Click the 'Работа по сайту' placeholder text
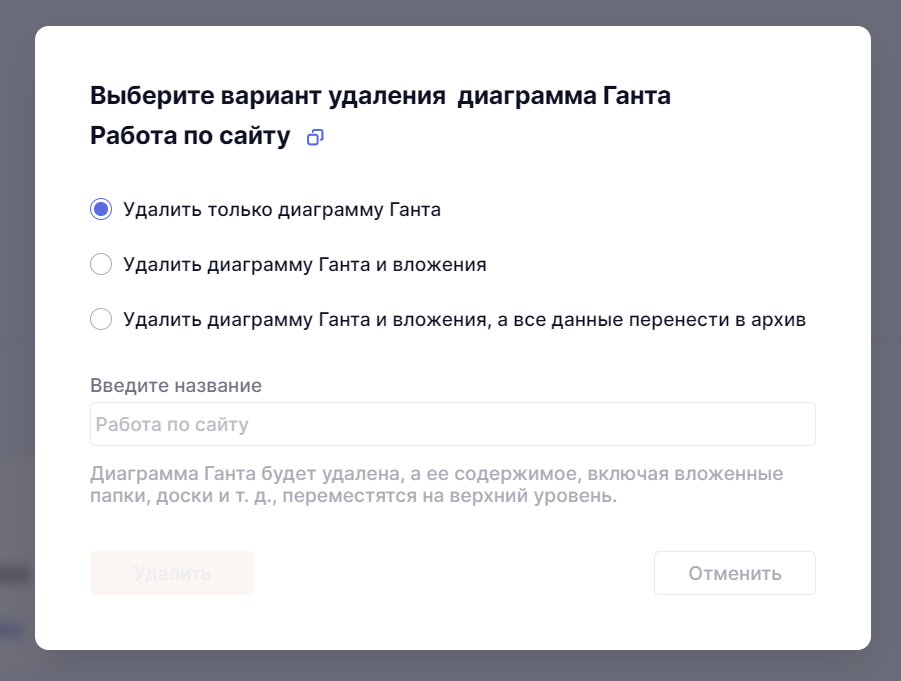Viewport: 901px width, 681px height. 172,424
